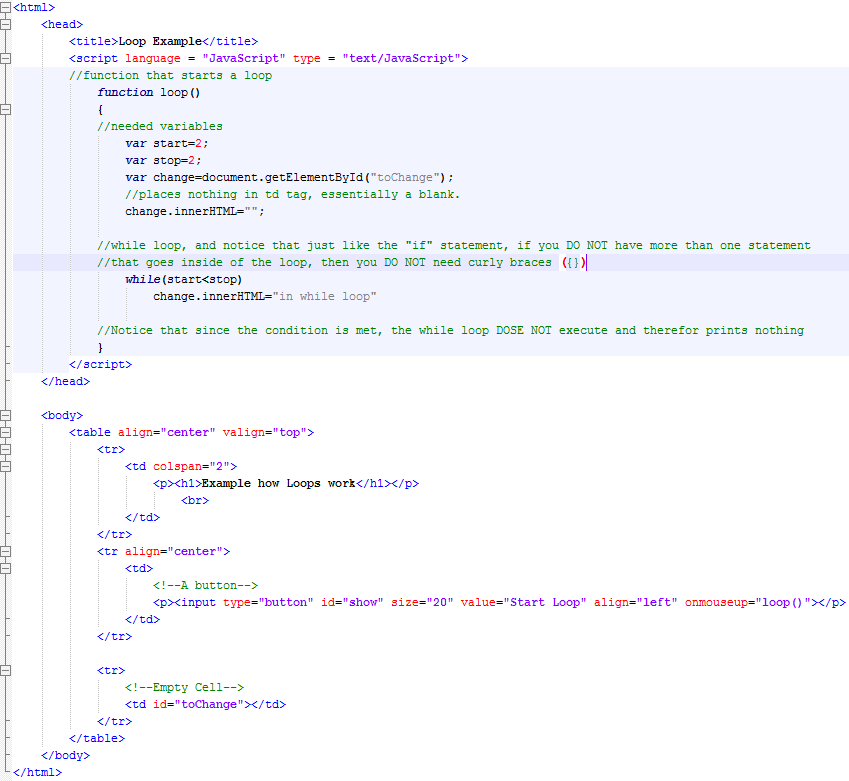Click the valign="top" attribute
849x781 pixels.
tap(265, 432)
